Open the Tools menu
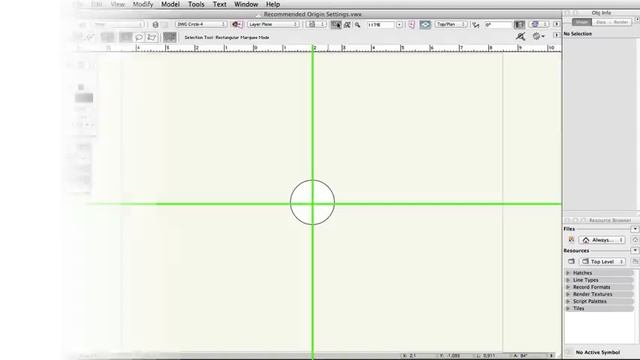Viewport: 640px width, 360px height. (x=196, y=4)
